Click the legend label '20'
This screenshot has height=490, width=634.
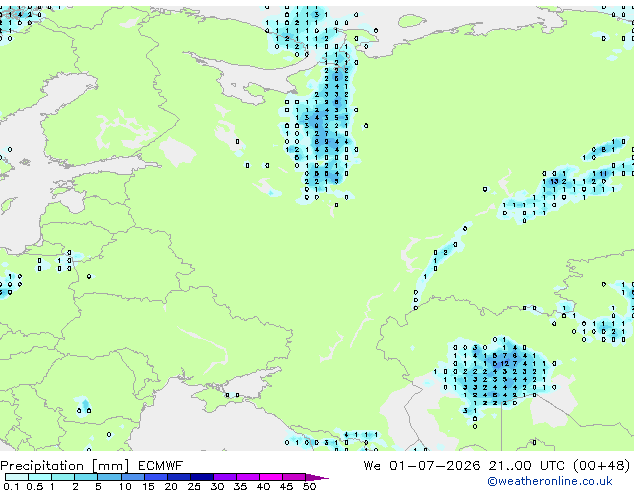[x=171, y=486]
